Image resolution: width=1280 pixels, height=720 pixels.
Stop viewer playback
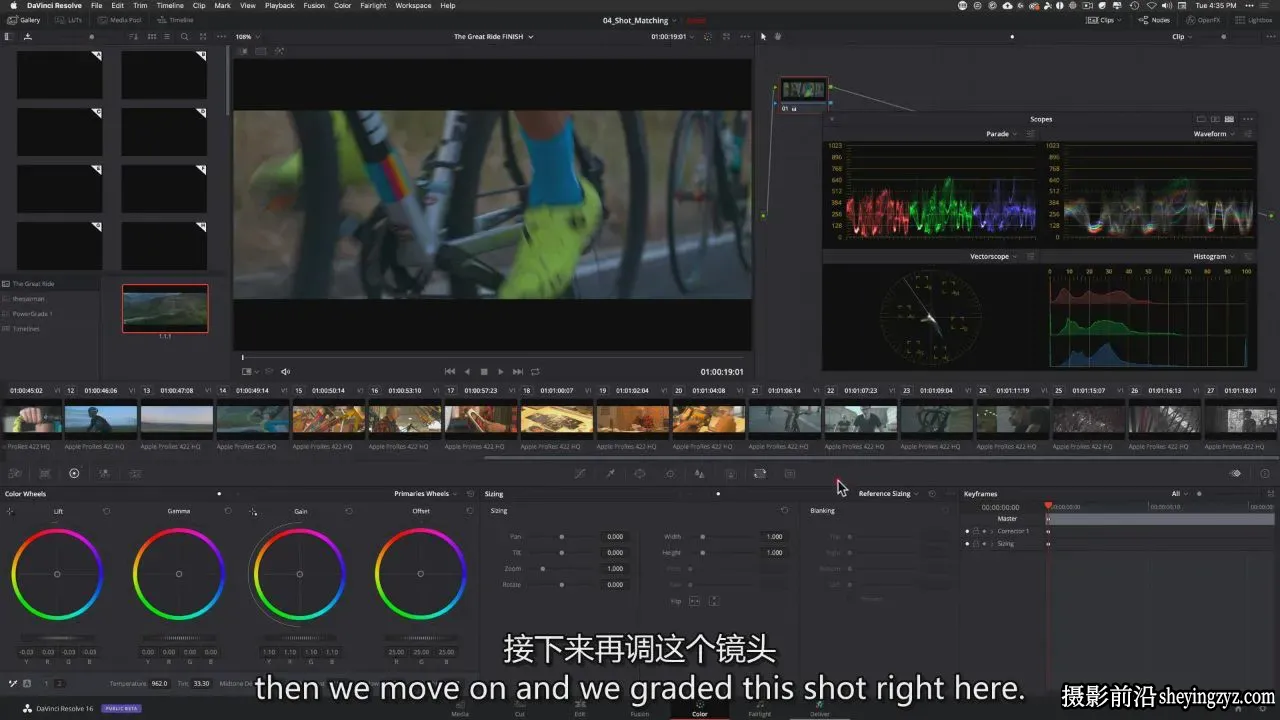[x=484, y=372]
